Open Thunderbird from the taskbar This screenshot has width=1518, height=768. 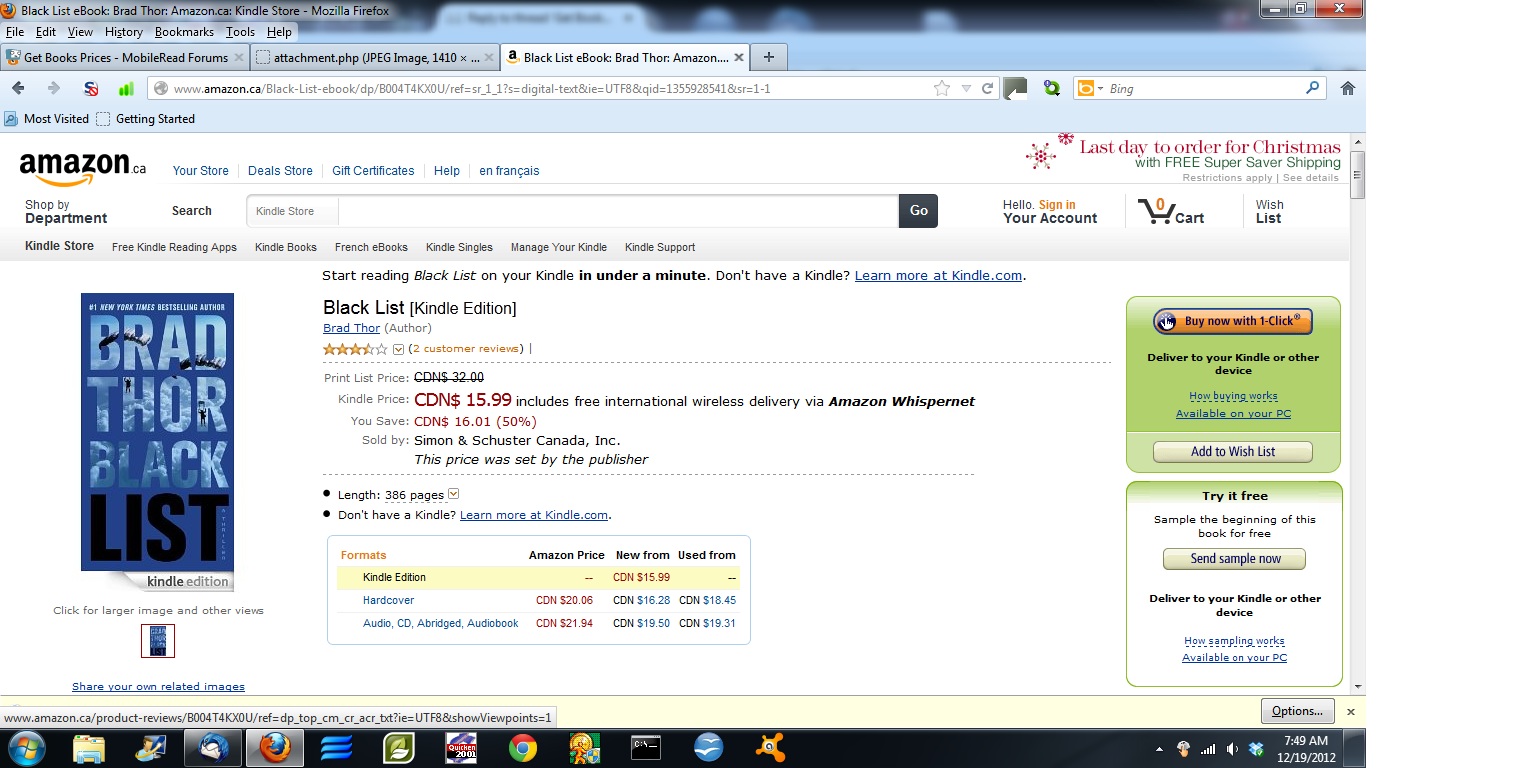tap(214, 748)
